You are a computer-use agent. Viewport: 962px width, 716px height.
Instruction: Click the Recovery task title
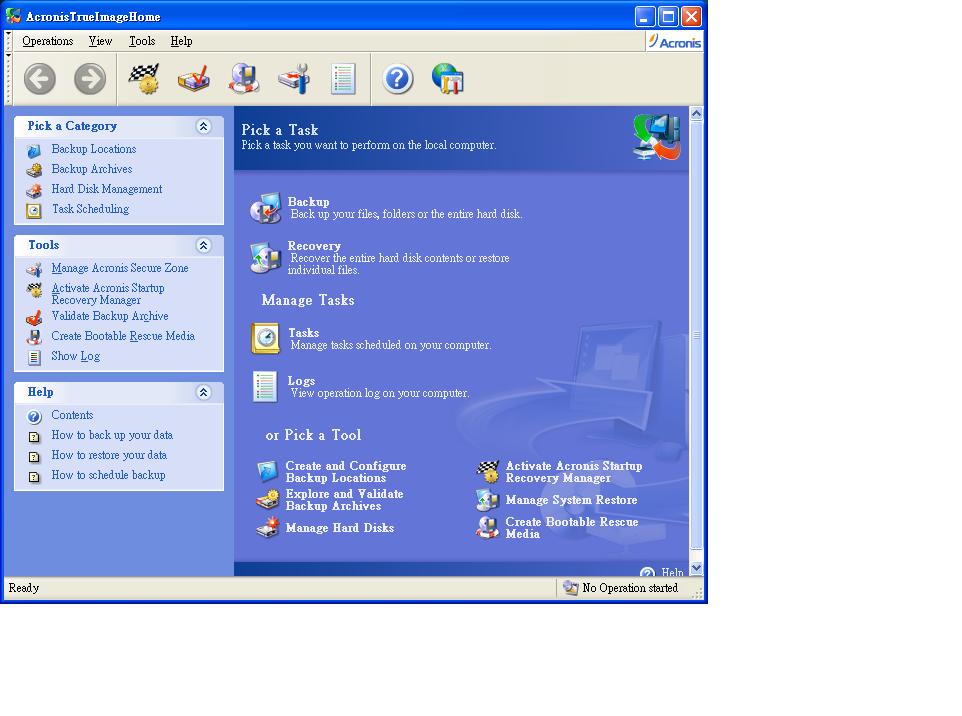[314, 245]
